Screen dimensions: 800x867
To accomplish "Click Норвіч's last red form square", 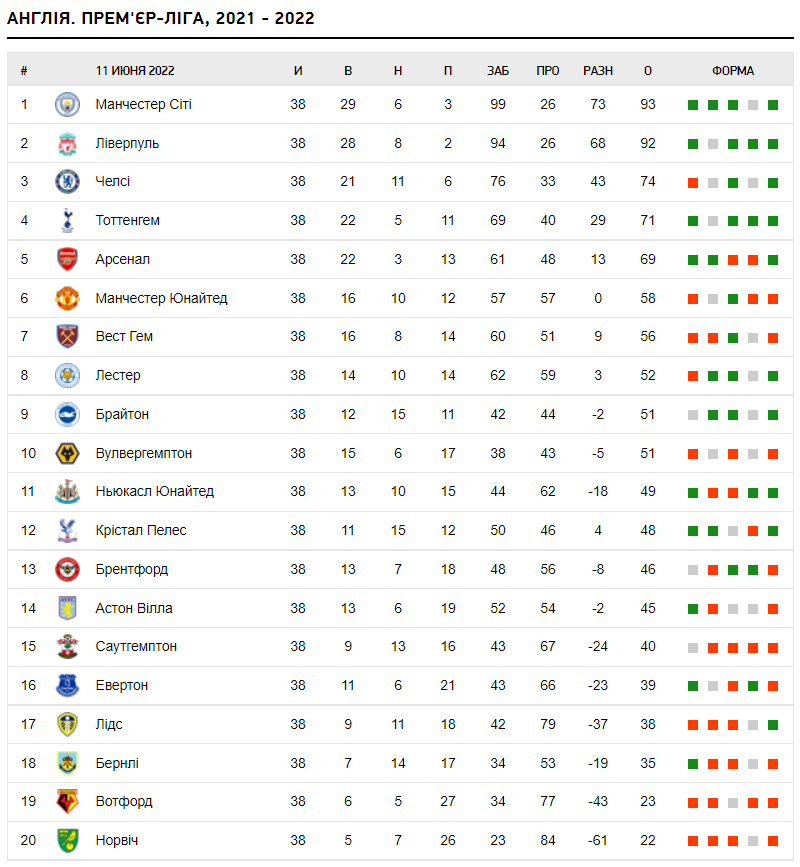I will pos(773,840).
